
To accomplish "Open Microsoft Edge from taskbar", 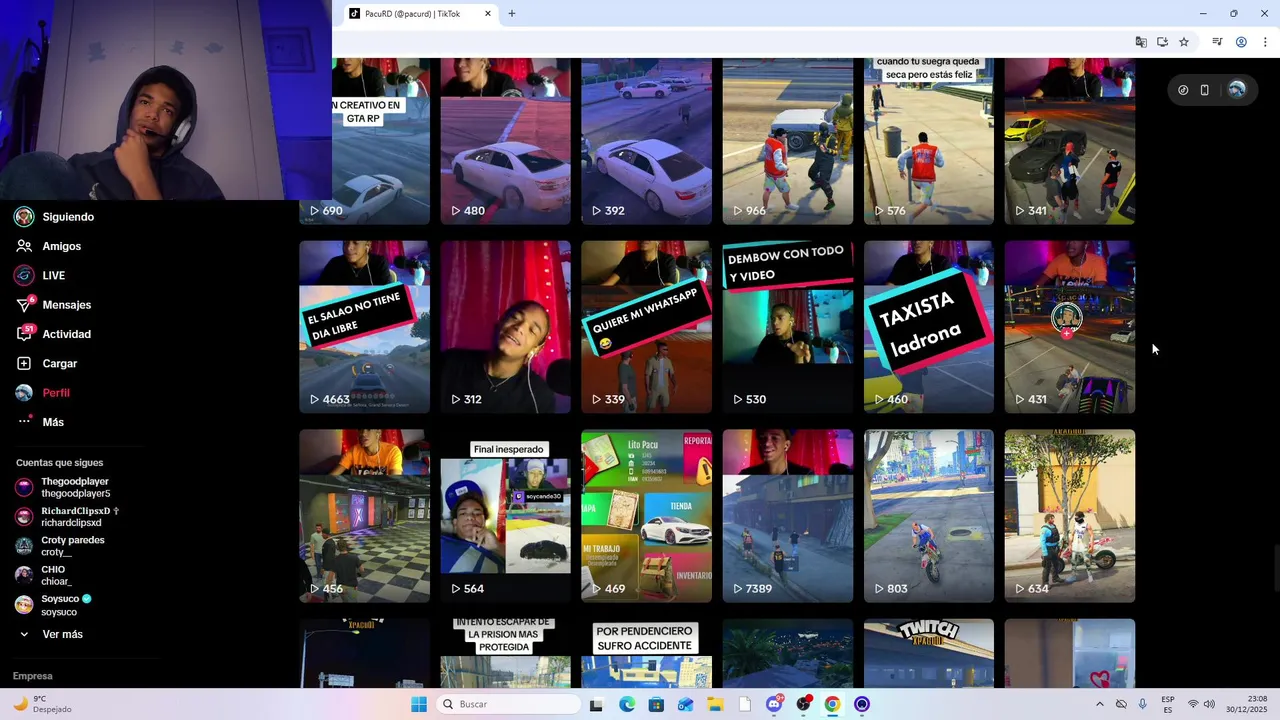I will pos(626,704).
